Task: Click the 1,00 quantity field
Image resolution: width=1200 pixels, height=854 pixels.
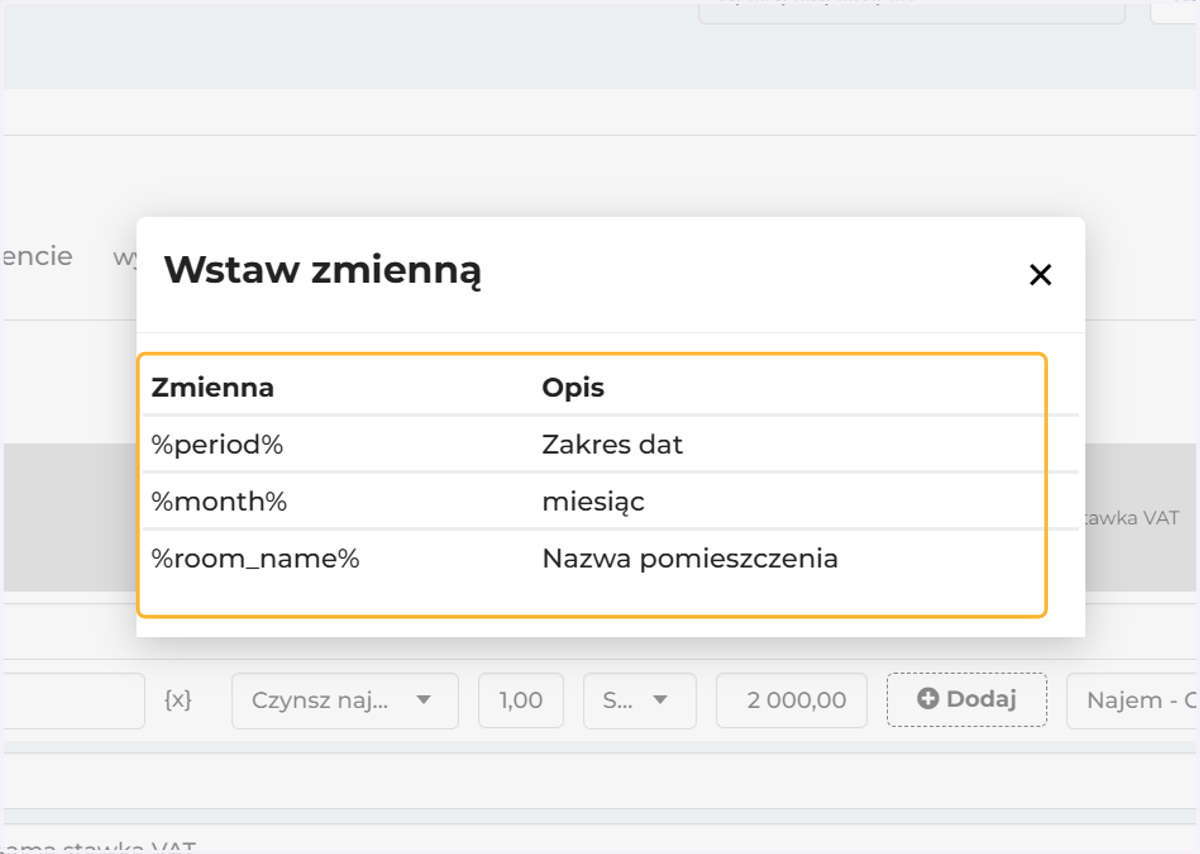Action: pyautogui.click(x=521, y=700)
